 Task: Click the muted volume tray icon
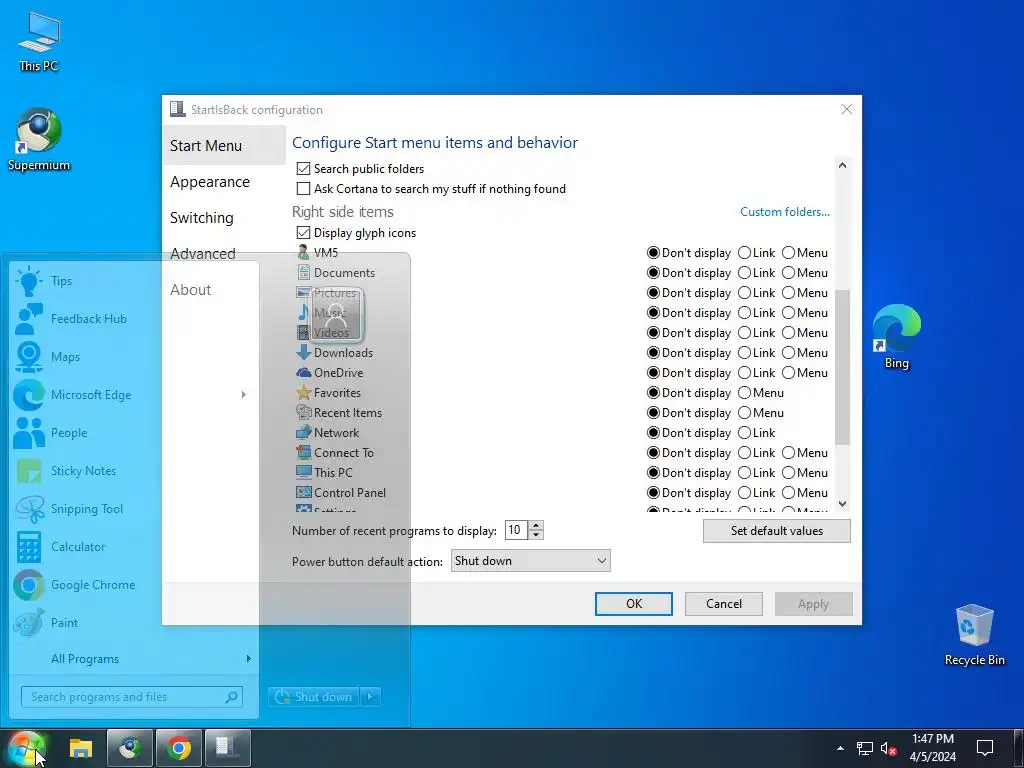coord(888,748)
